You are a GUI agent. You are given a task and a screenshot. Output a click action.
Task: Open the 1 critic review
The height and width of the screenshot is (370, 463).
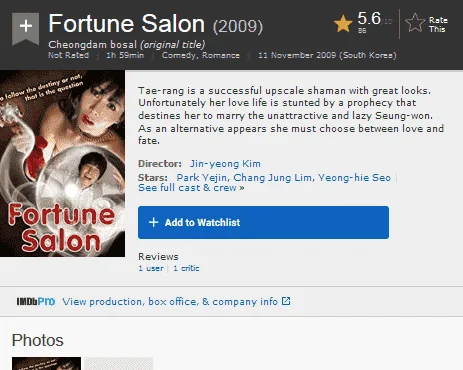[x=186, y=268]
